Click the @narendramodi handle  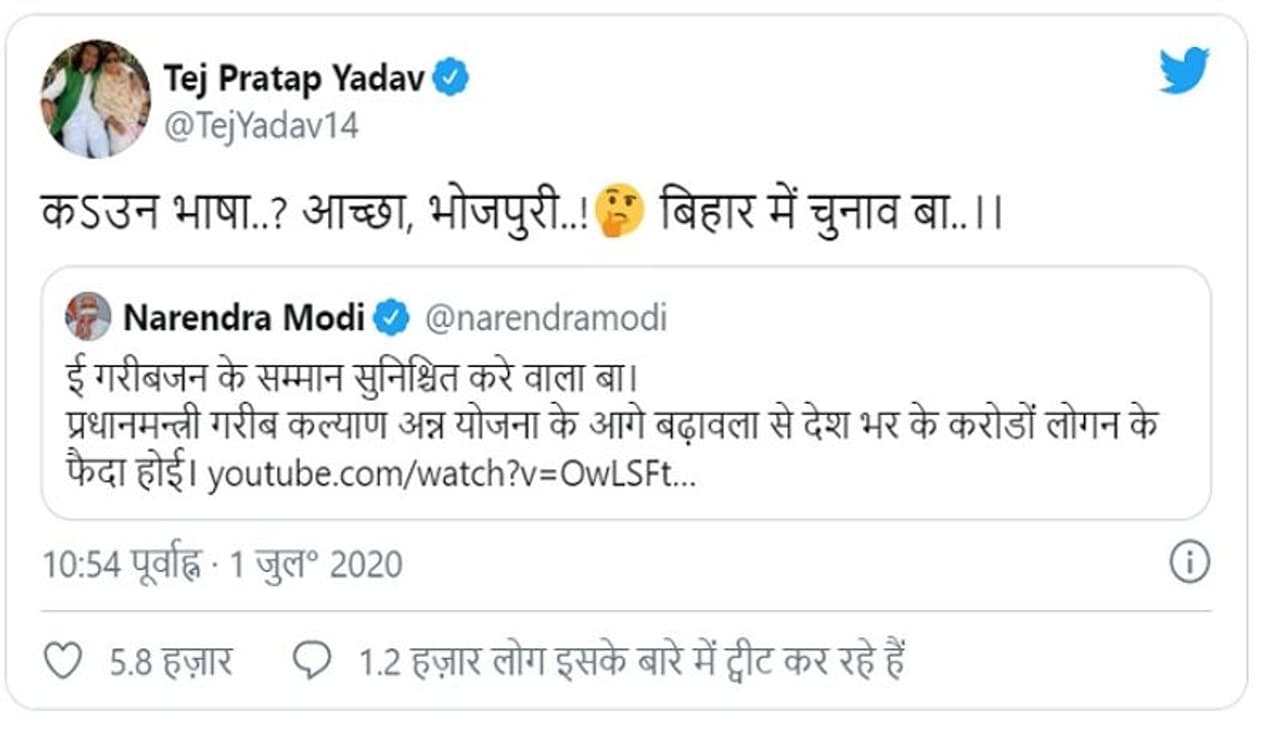546,318
